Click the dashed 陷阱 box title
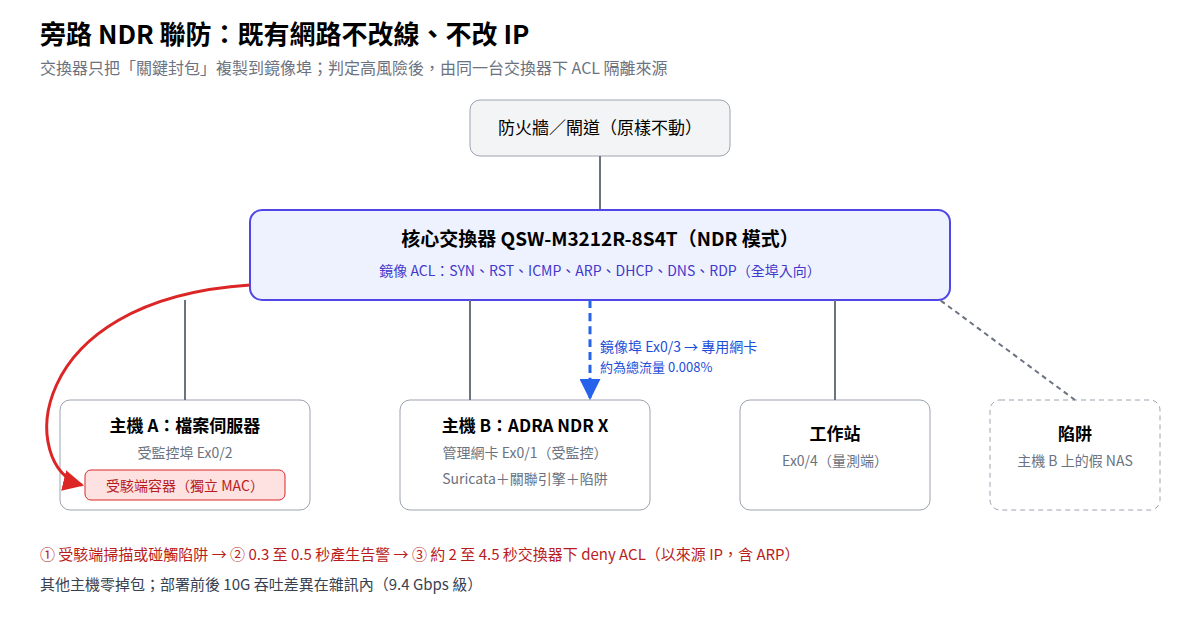The height and width of the screenshot is (640, 1200). (1075, 435)
